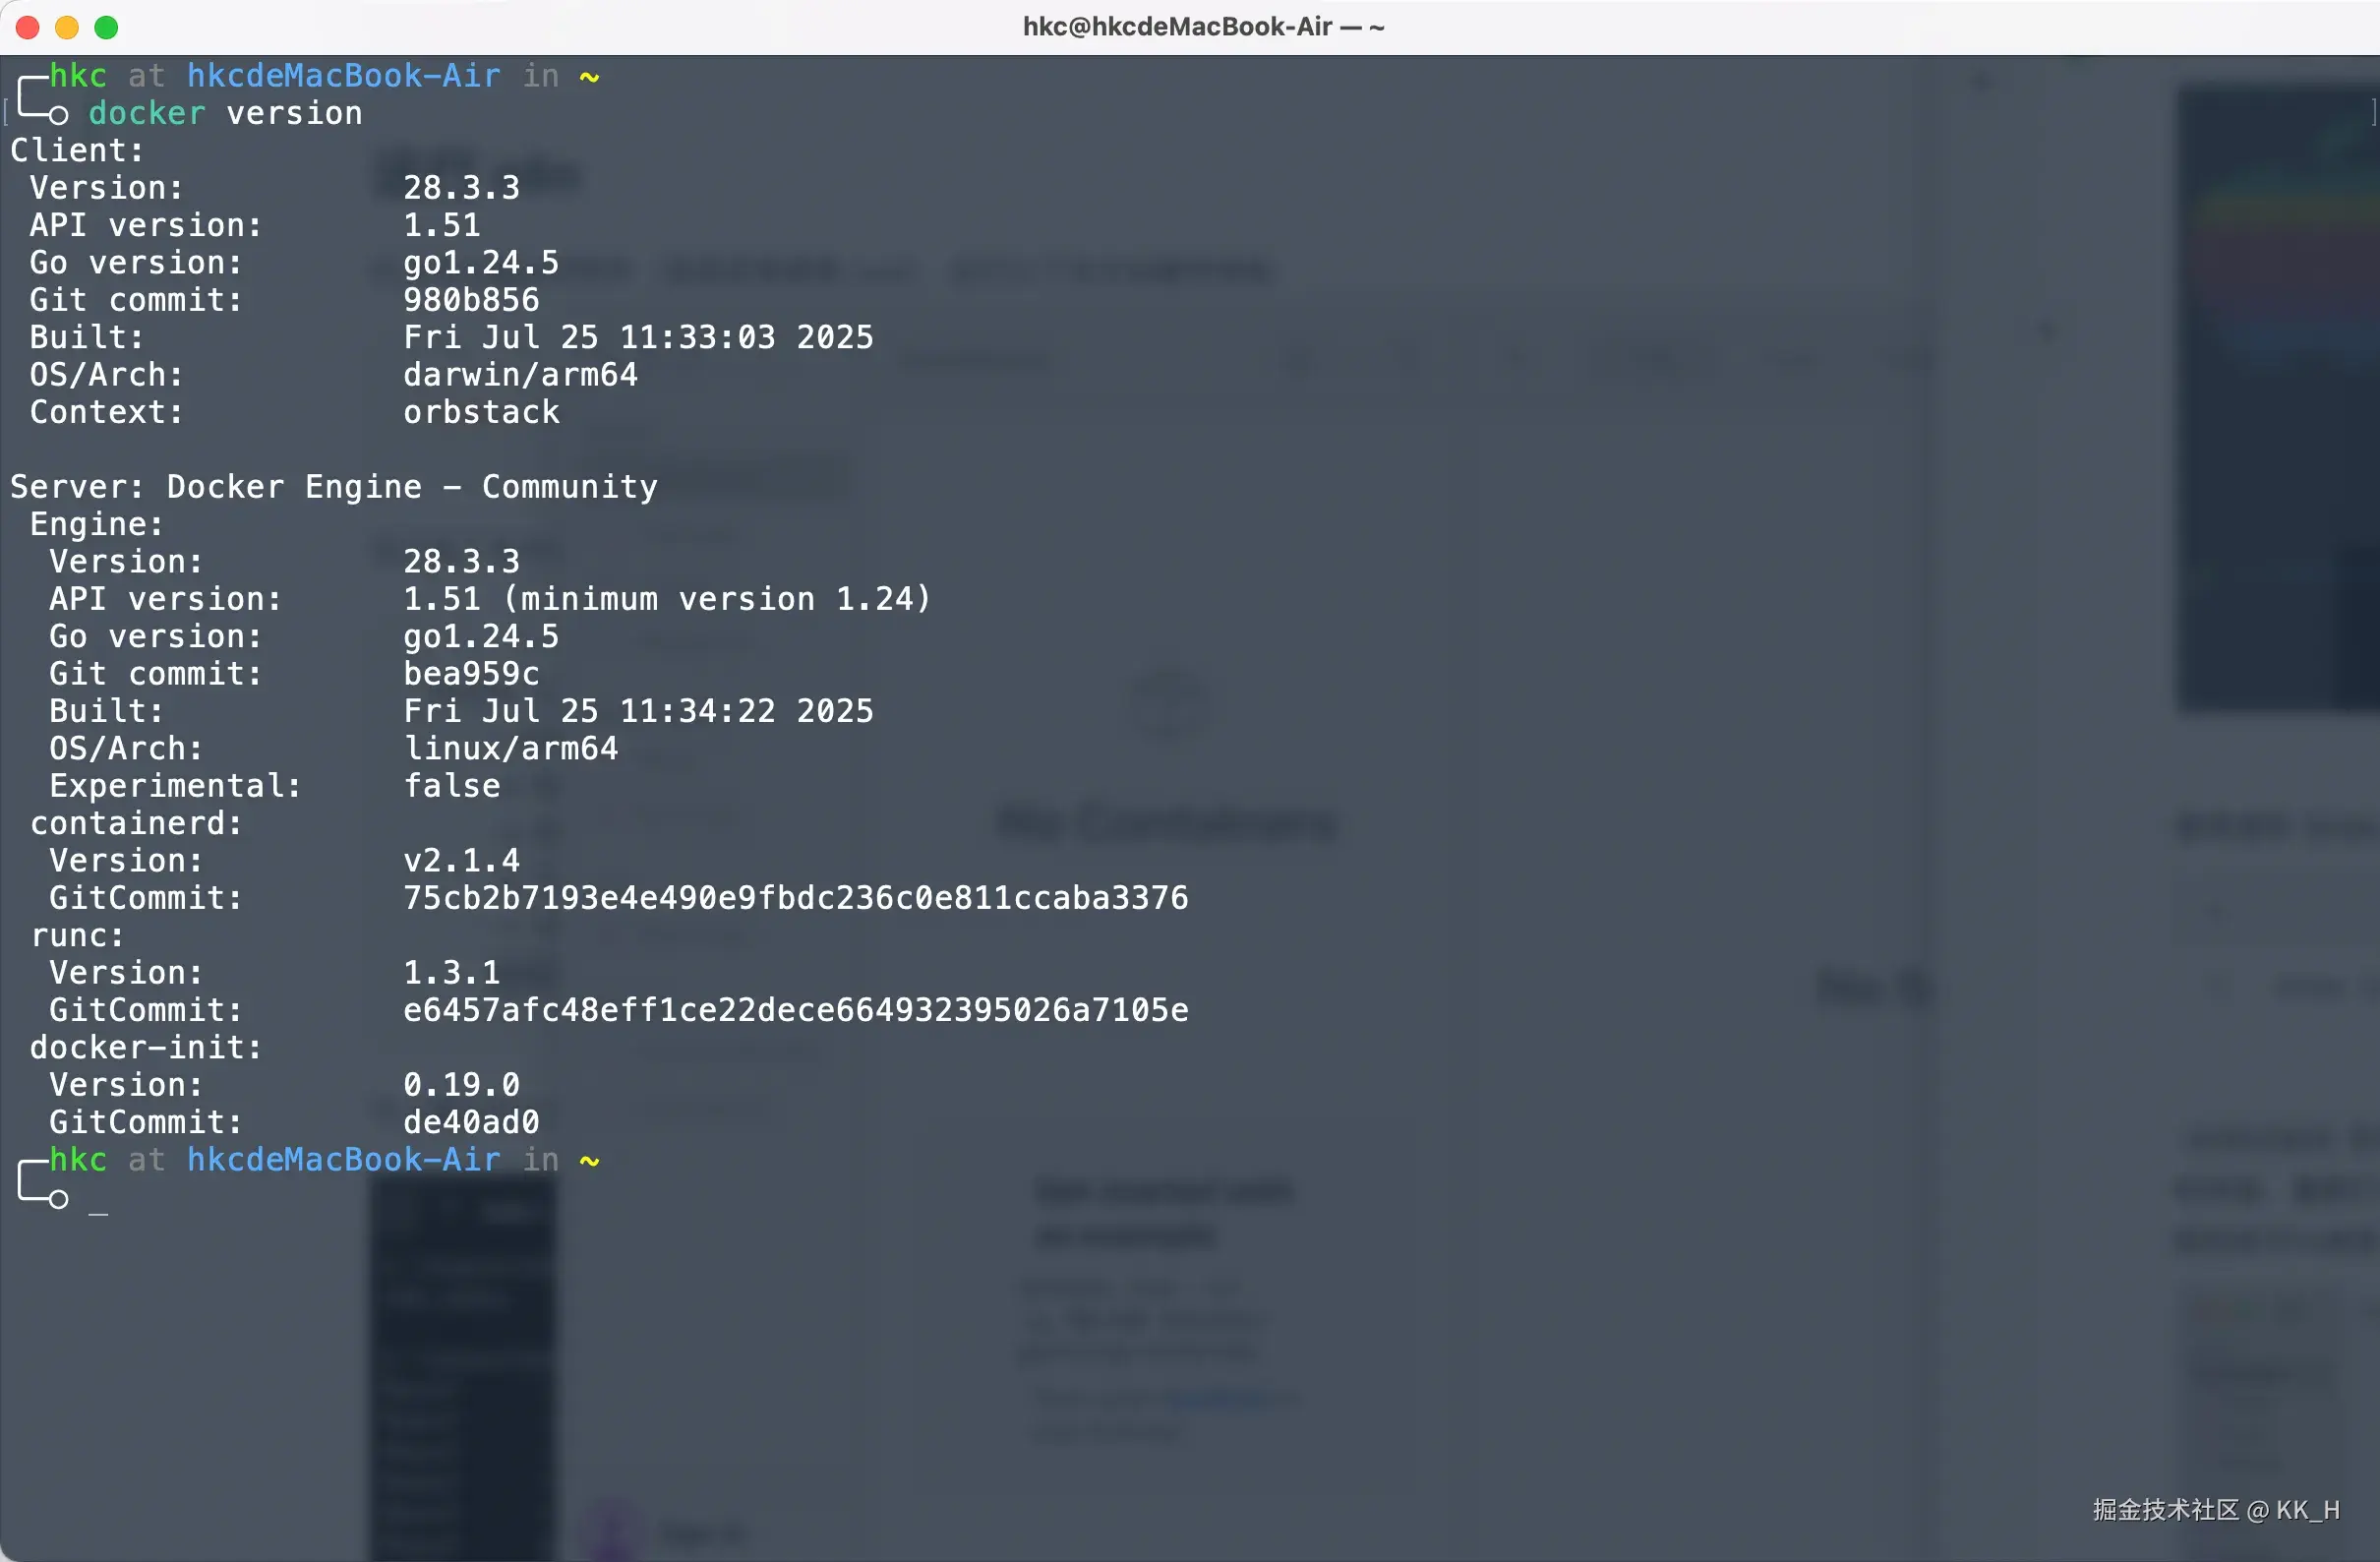Click the watermark text at bottom right
Image resolution: width=2380 pixels, height=1562 pixels.
pyautogui.click(x=2215, y=1510)
